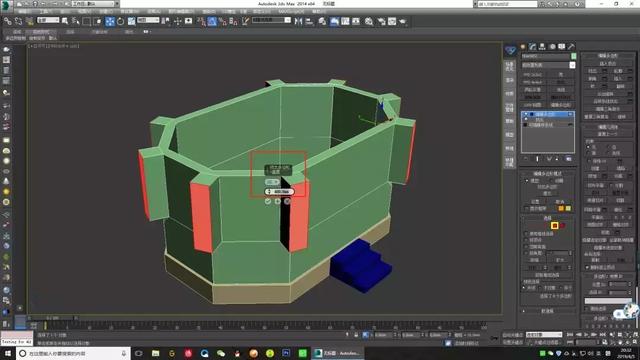640x360 pixels.
Task: Open the Freeform ribbon tab
Action: pos(41,31)
